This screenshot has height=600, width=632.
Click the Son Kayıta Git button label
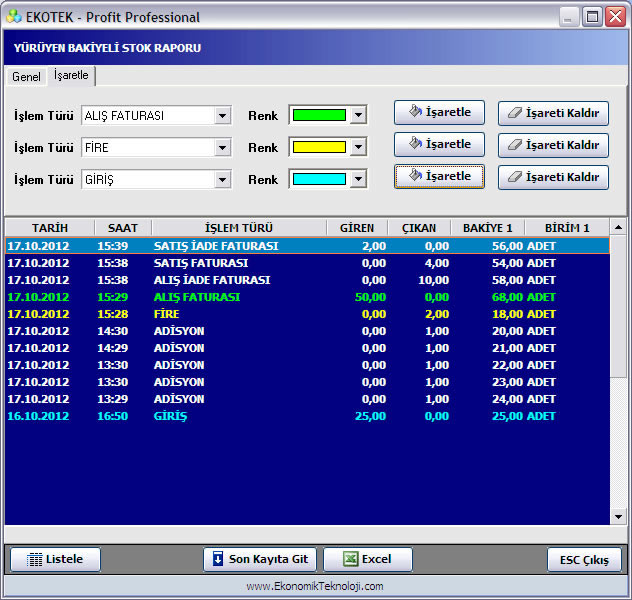click(268, 559)
